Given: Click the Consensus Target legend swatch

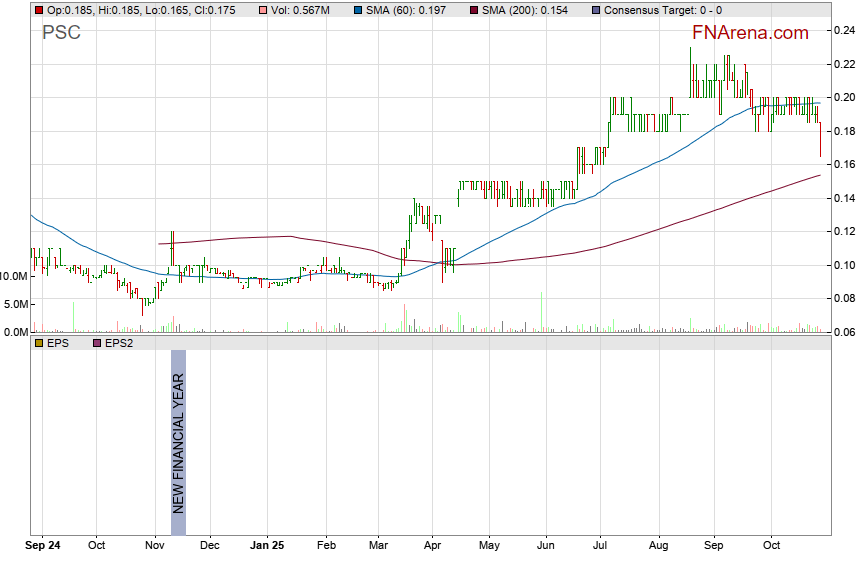Looking at the screenshot, I should point(597,10).
